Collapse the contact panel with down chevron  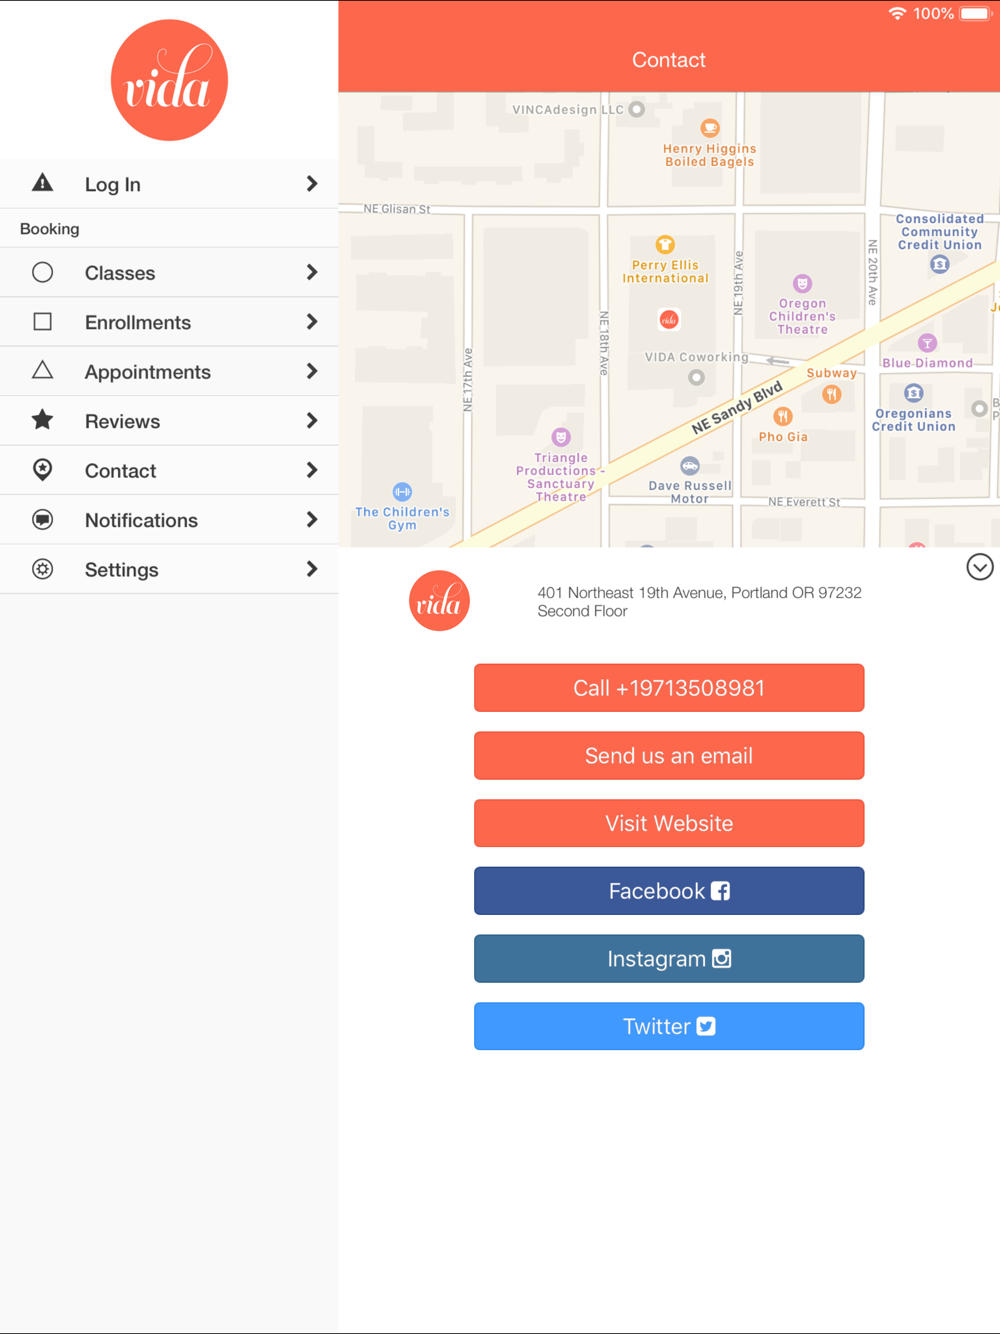point(980,567)
